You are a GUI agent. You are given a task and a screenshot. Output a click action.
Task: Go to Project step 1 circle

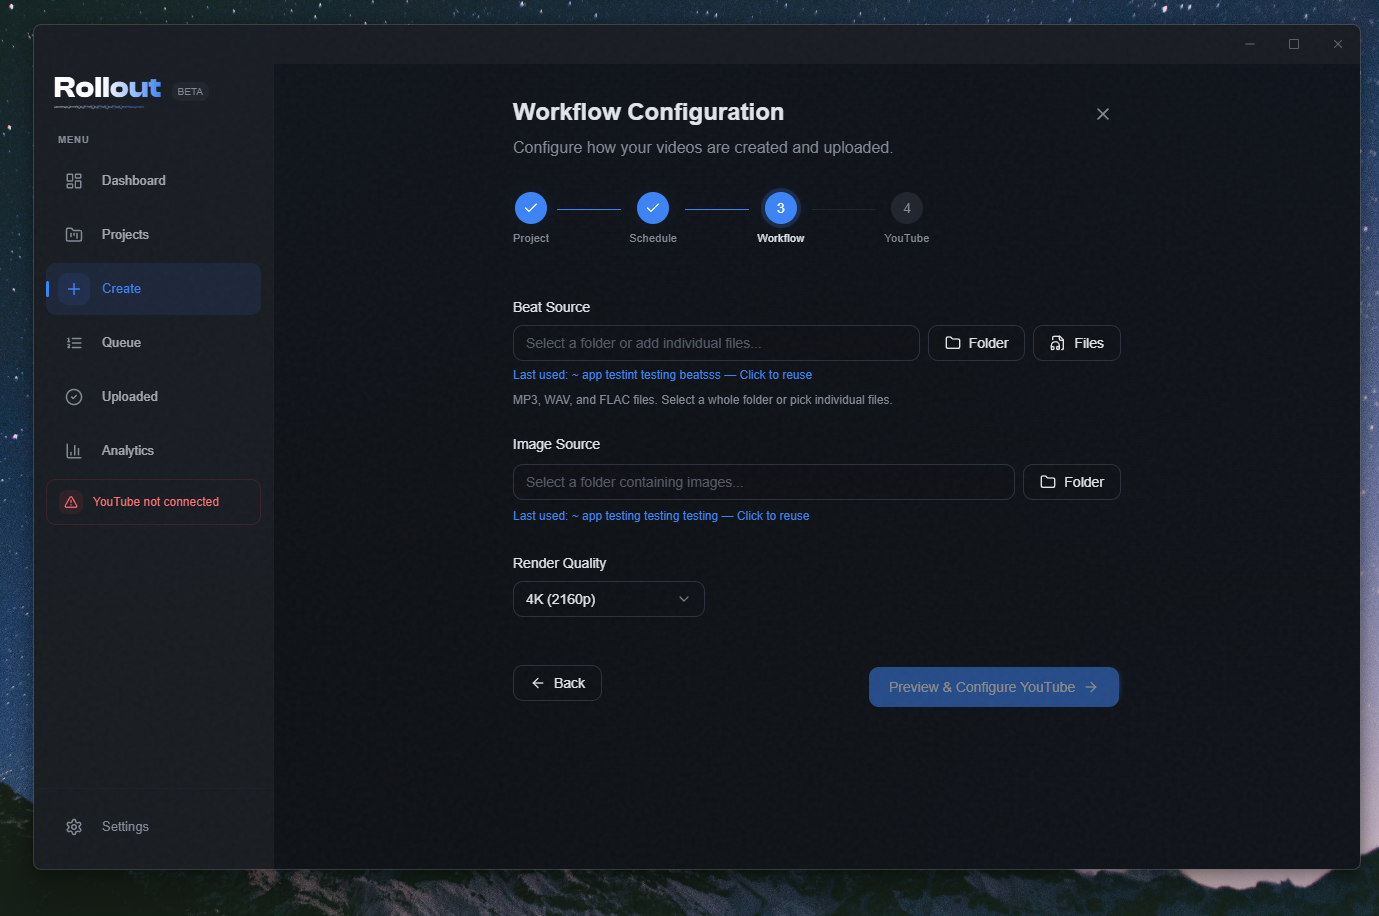531,208
